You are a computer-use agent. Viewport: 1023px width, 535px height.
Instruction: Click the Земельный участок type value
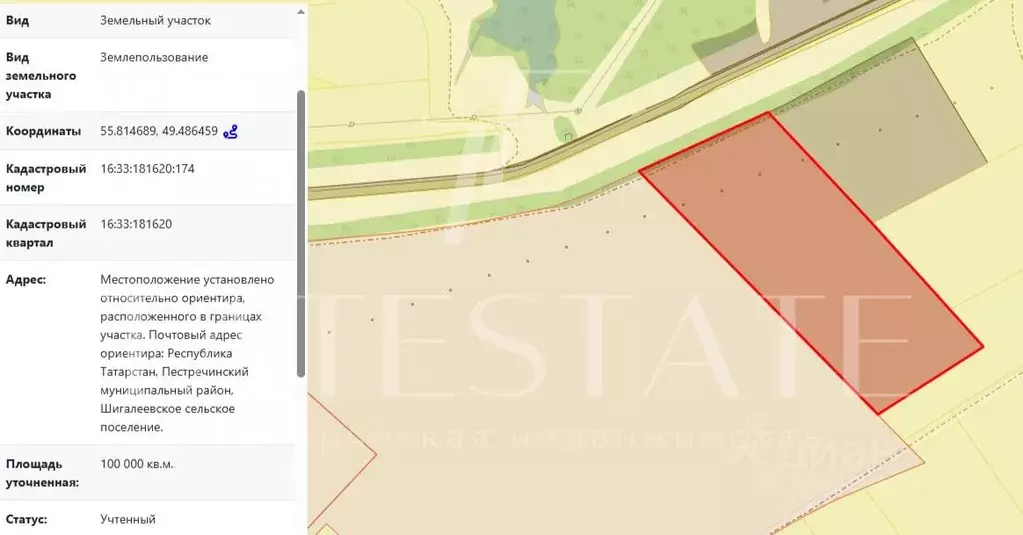pyautogui.click(x=155, y=20)
